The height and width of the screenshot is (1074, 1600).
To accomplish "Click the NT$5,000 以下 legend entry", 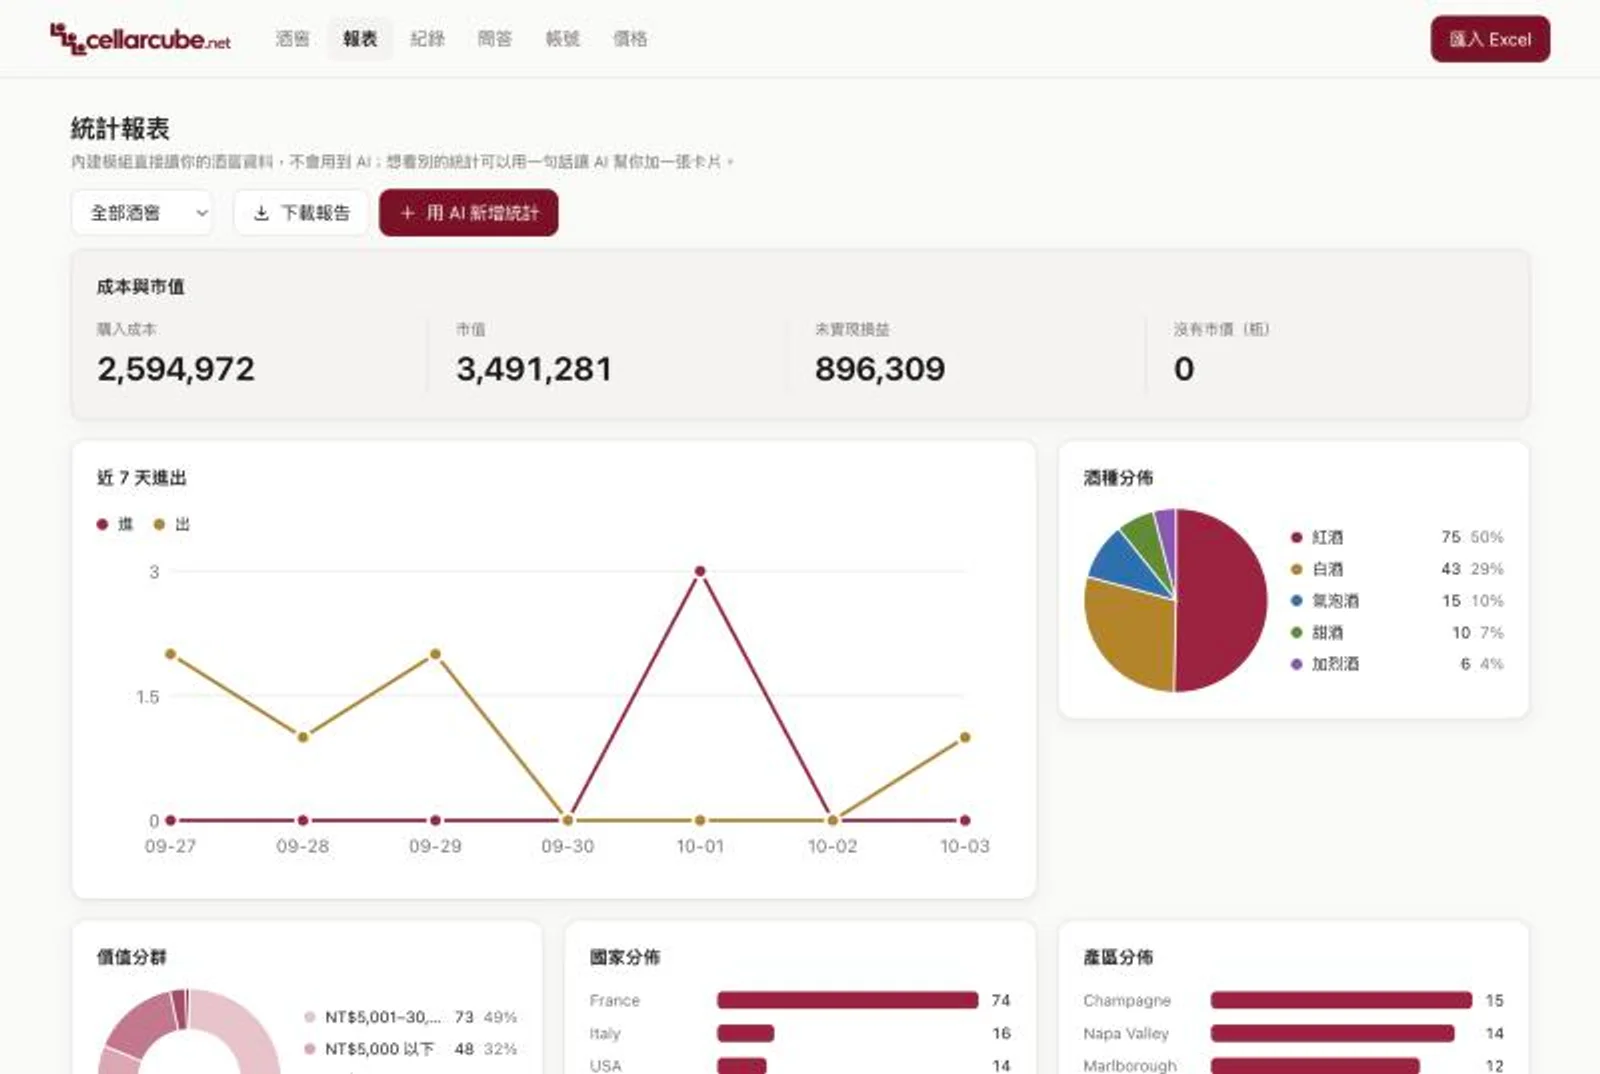I will [x=410, y=1049].
